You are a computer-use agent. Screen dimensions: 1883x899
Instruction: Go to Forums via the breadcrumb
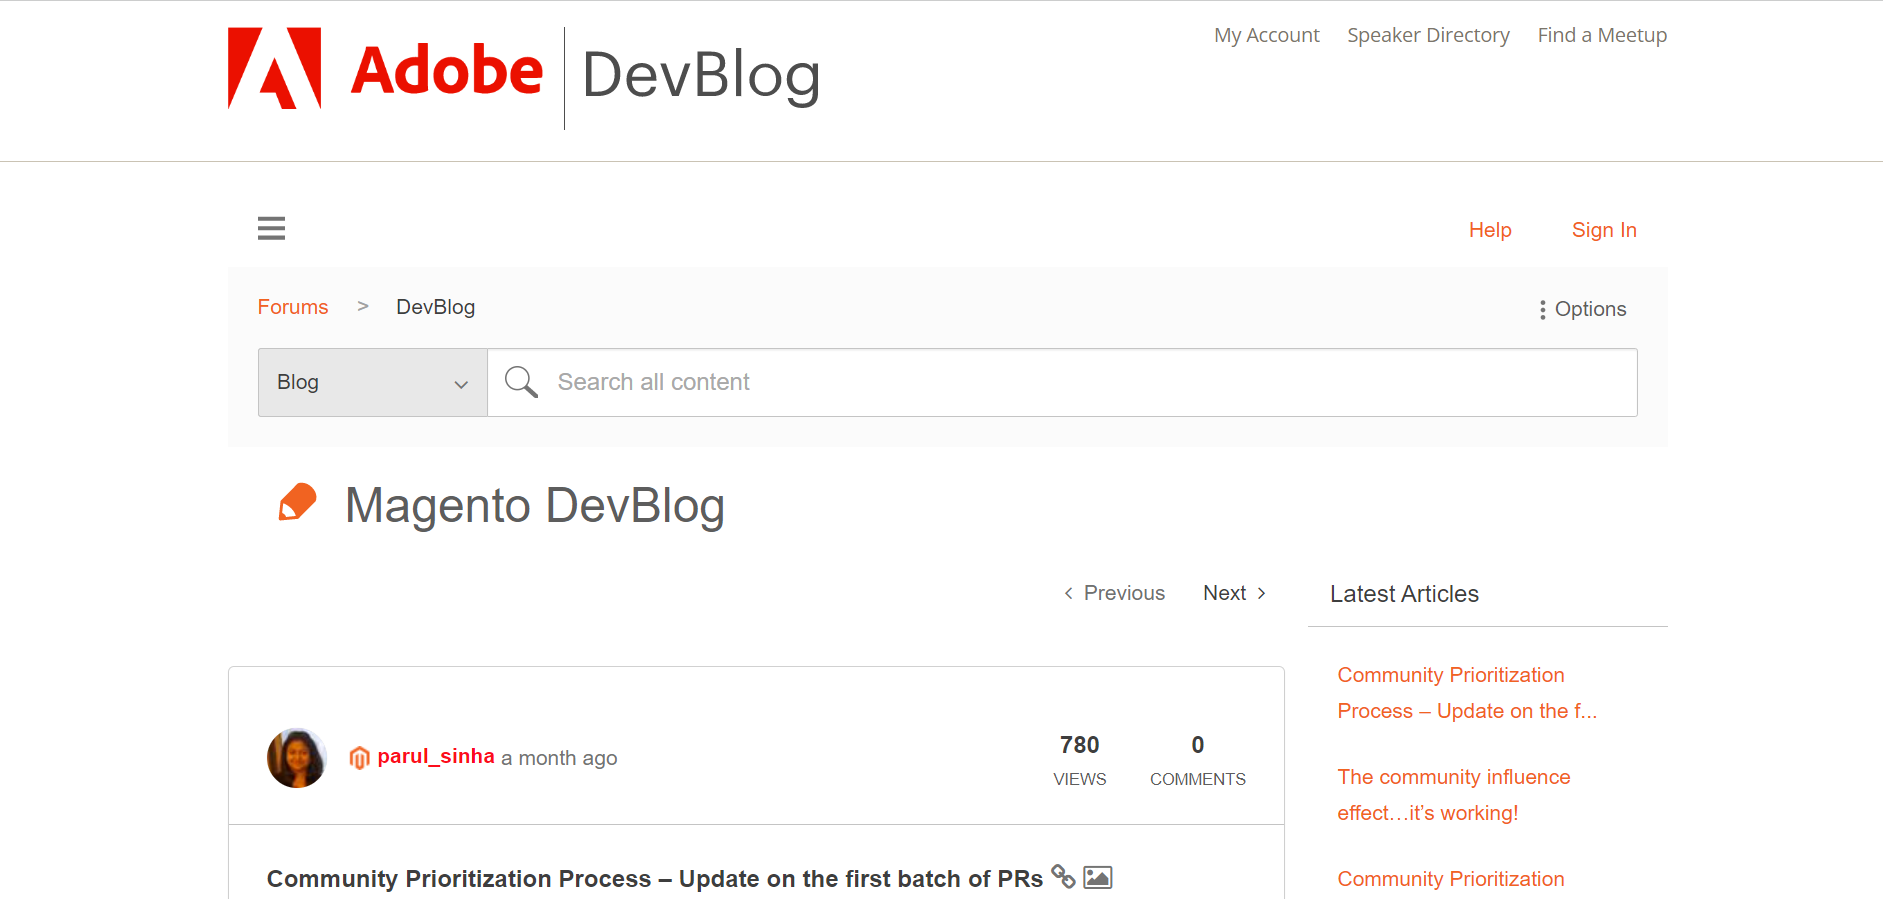pos(292,306)
